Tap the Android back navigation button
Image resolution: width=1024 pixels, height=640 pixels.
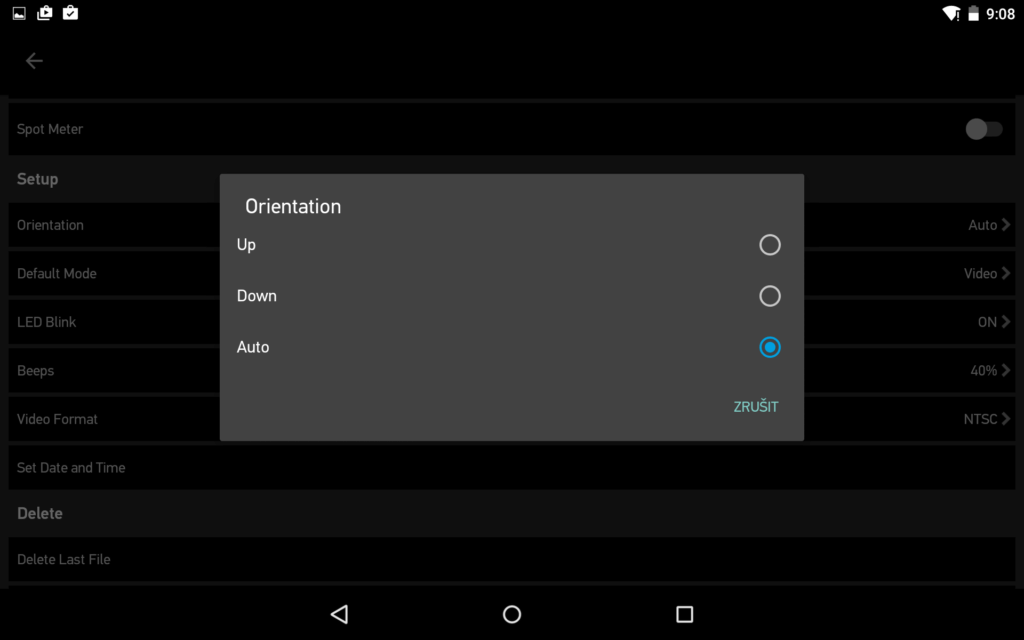pyautogui.click(x=340, y=614)
